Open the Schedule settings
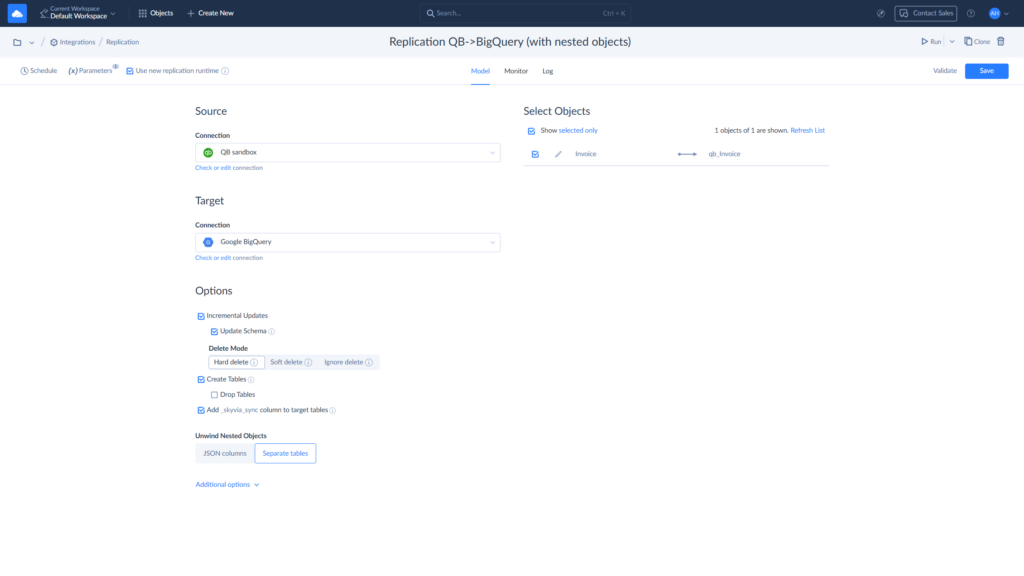This screenshot has height=576, width=1024. click(x=39, y=71)
